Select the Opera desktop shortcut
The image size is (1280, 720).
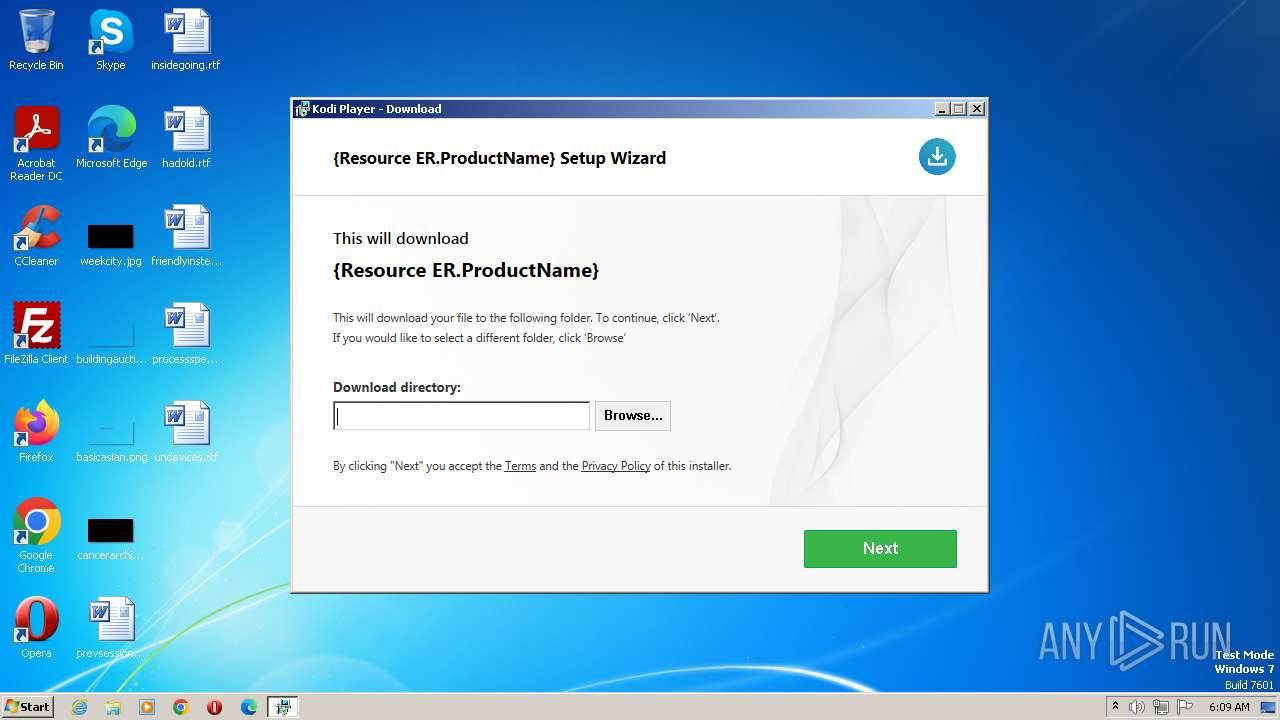pos(36,628)
